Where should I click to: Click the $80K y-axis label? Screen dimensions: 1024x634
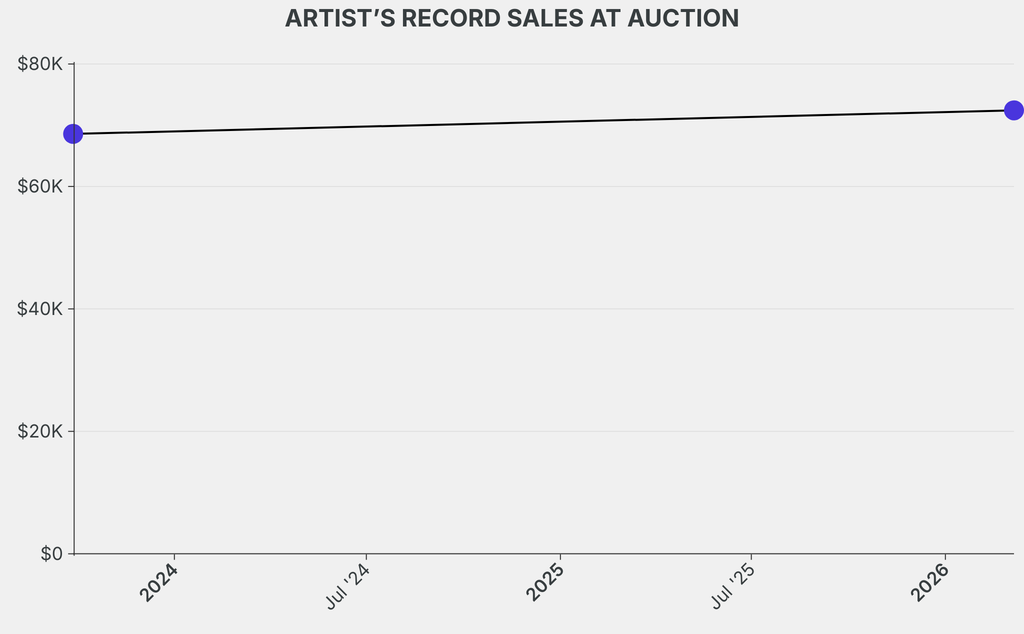coord(40,64)
